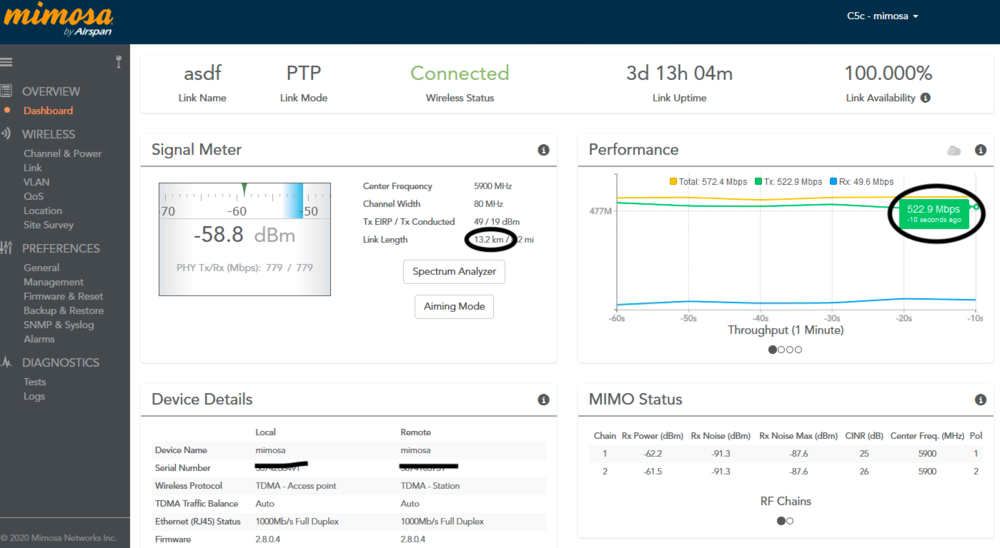Click the Performance panel info icon

click(981, 150)
